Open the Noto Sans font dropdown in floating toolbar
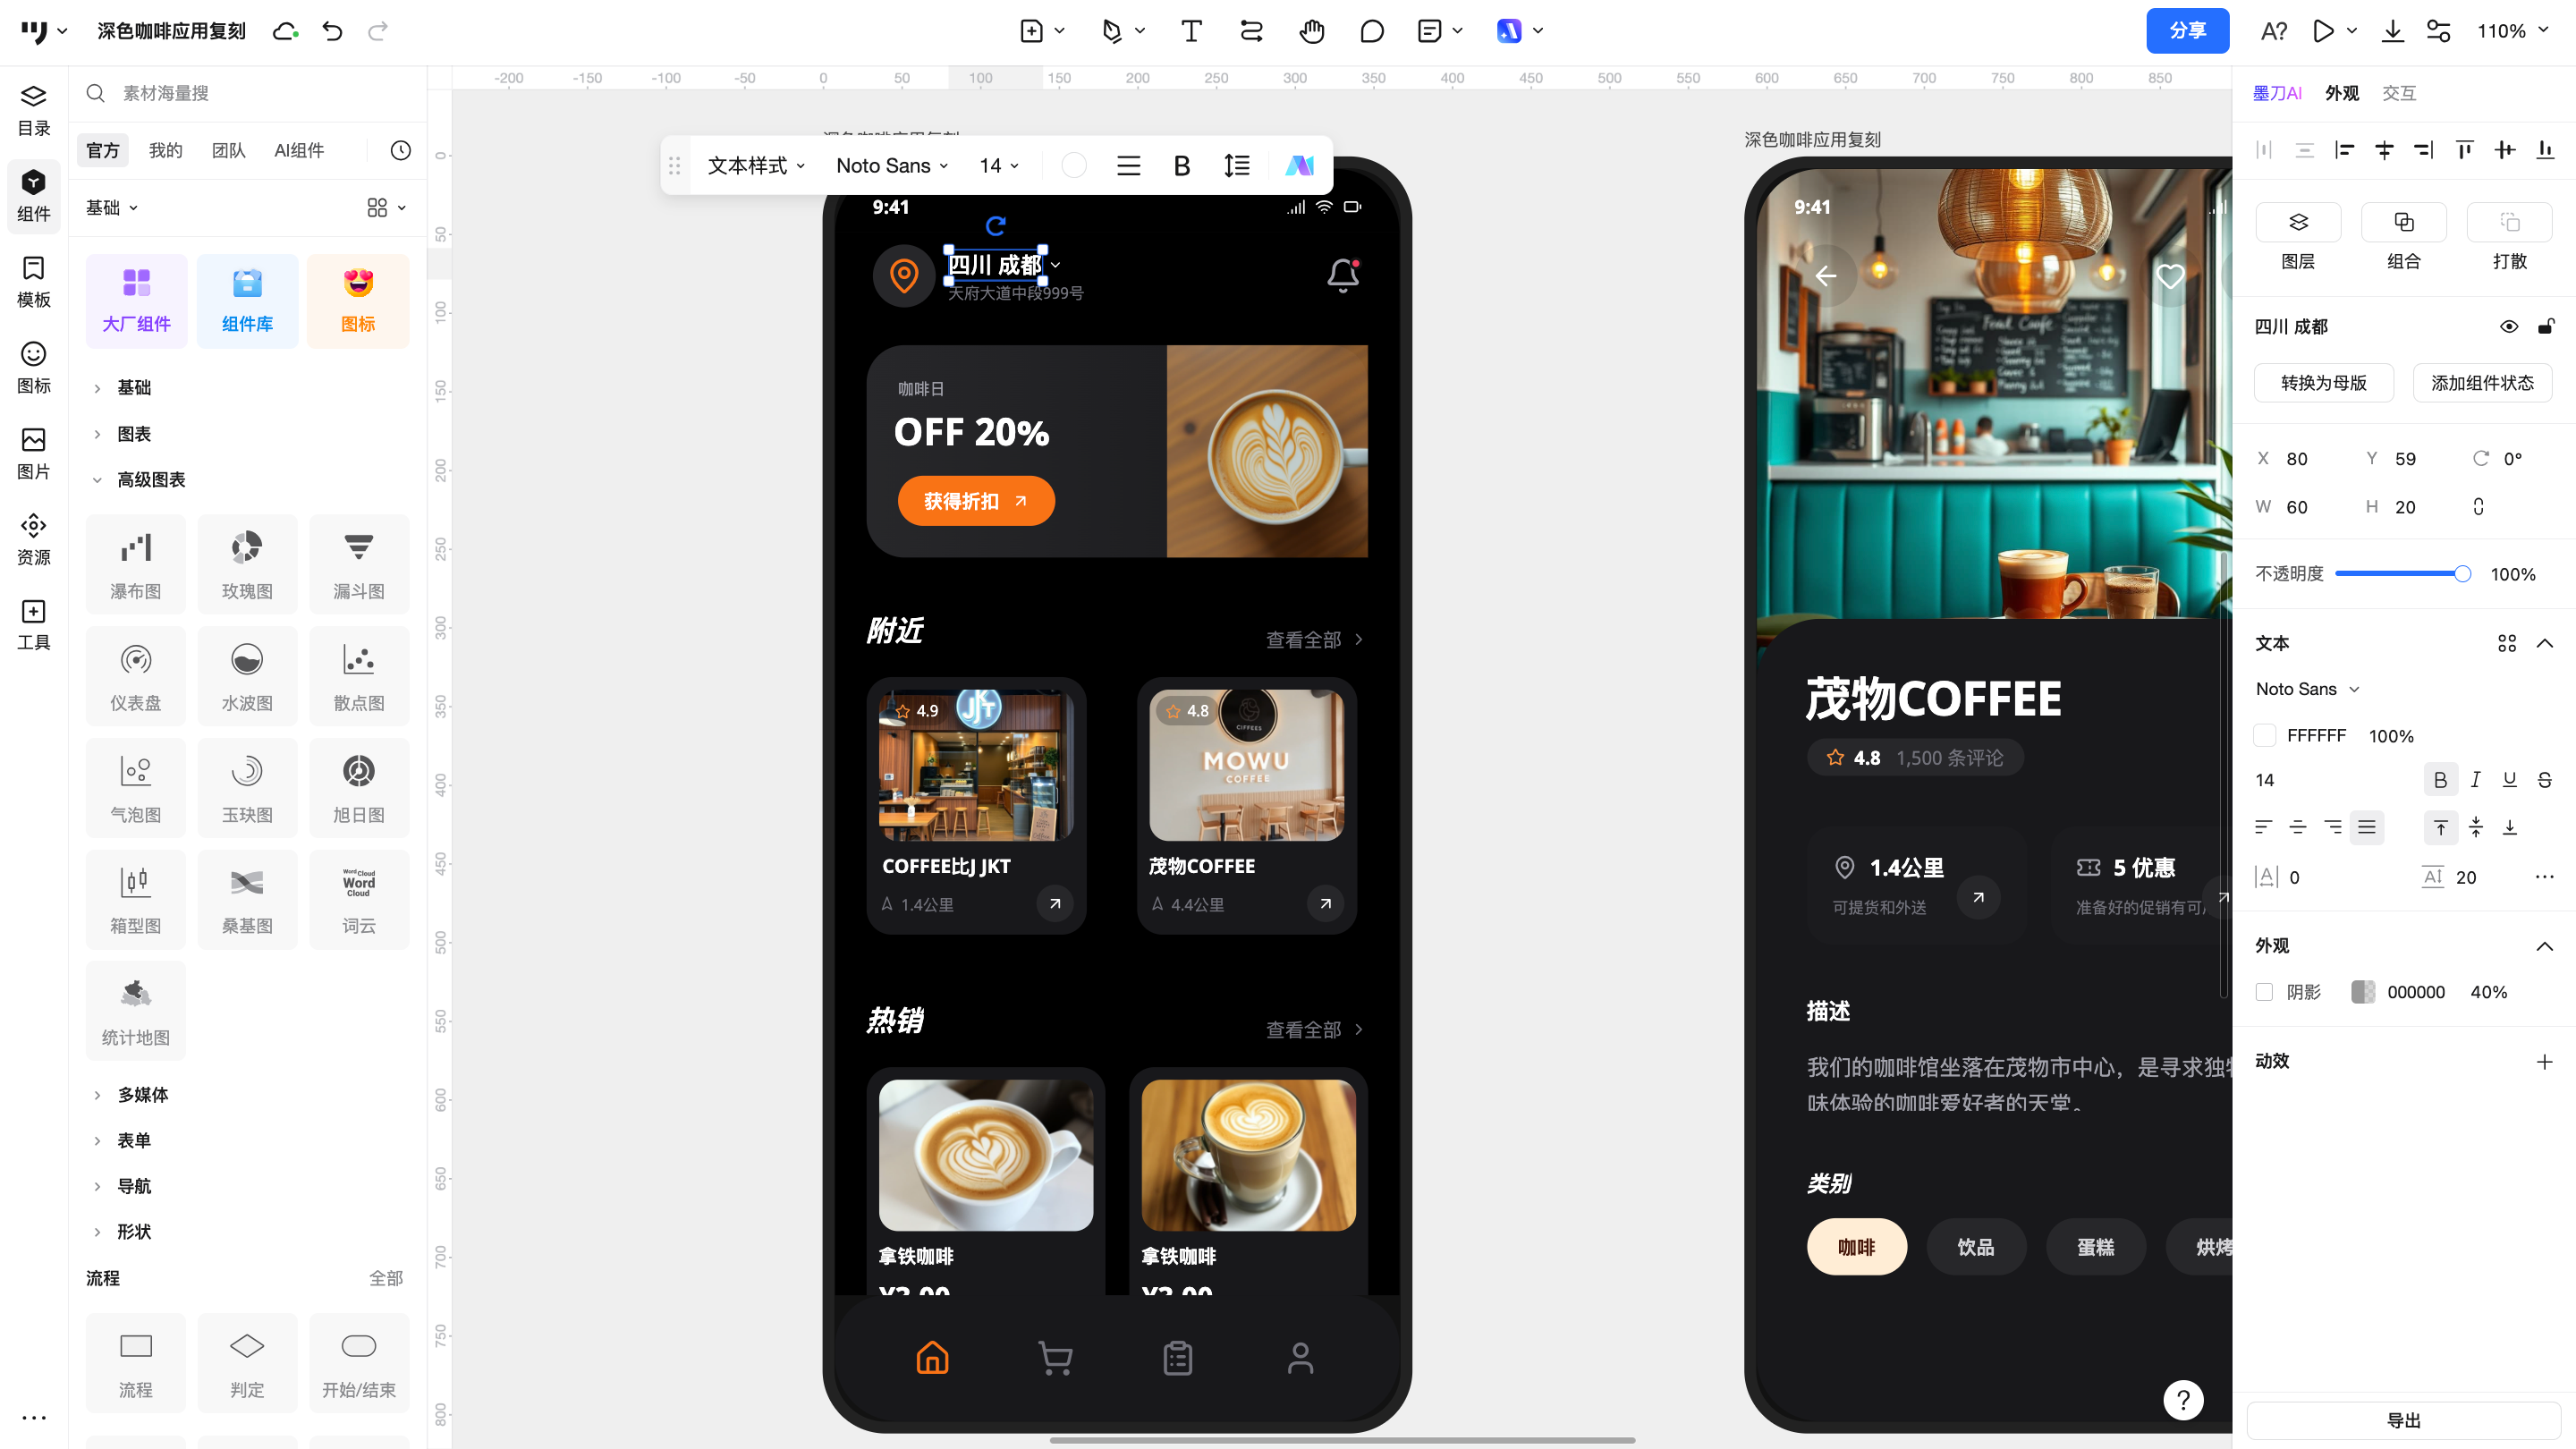The width and height of the screenshot is (2576, 1449). [891, 166]
